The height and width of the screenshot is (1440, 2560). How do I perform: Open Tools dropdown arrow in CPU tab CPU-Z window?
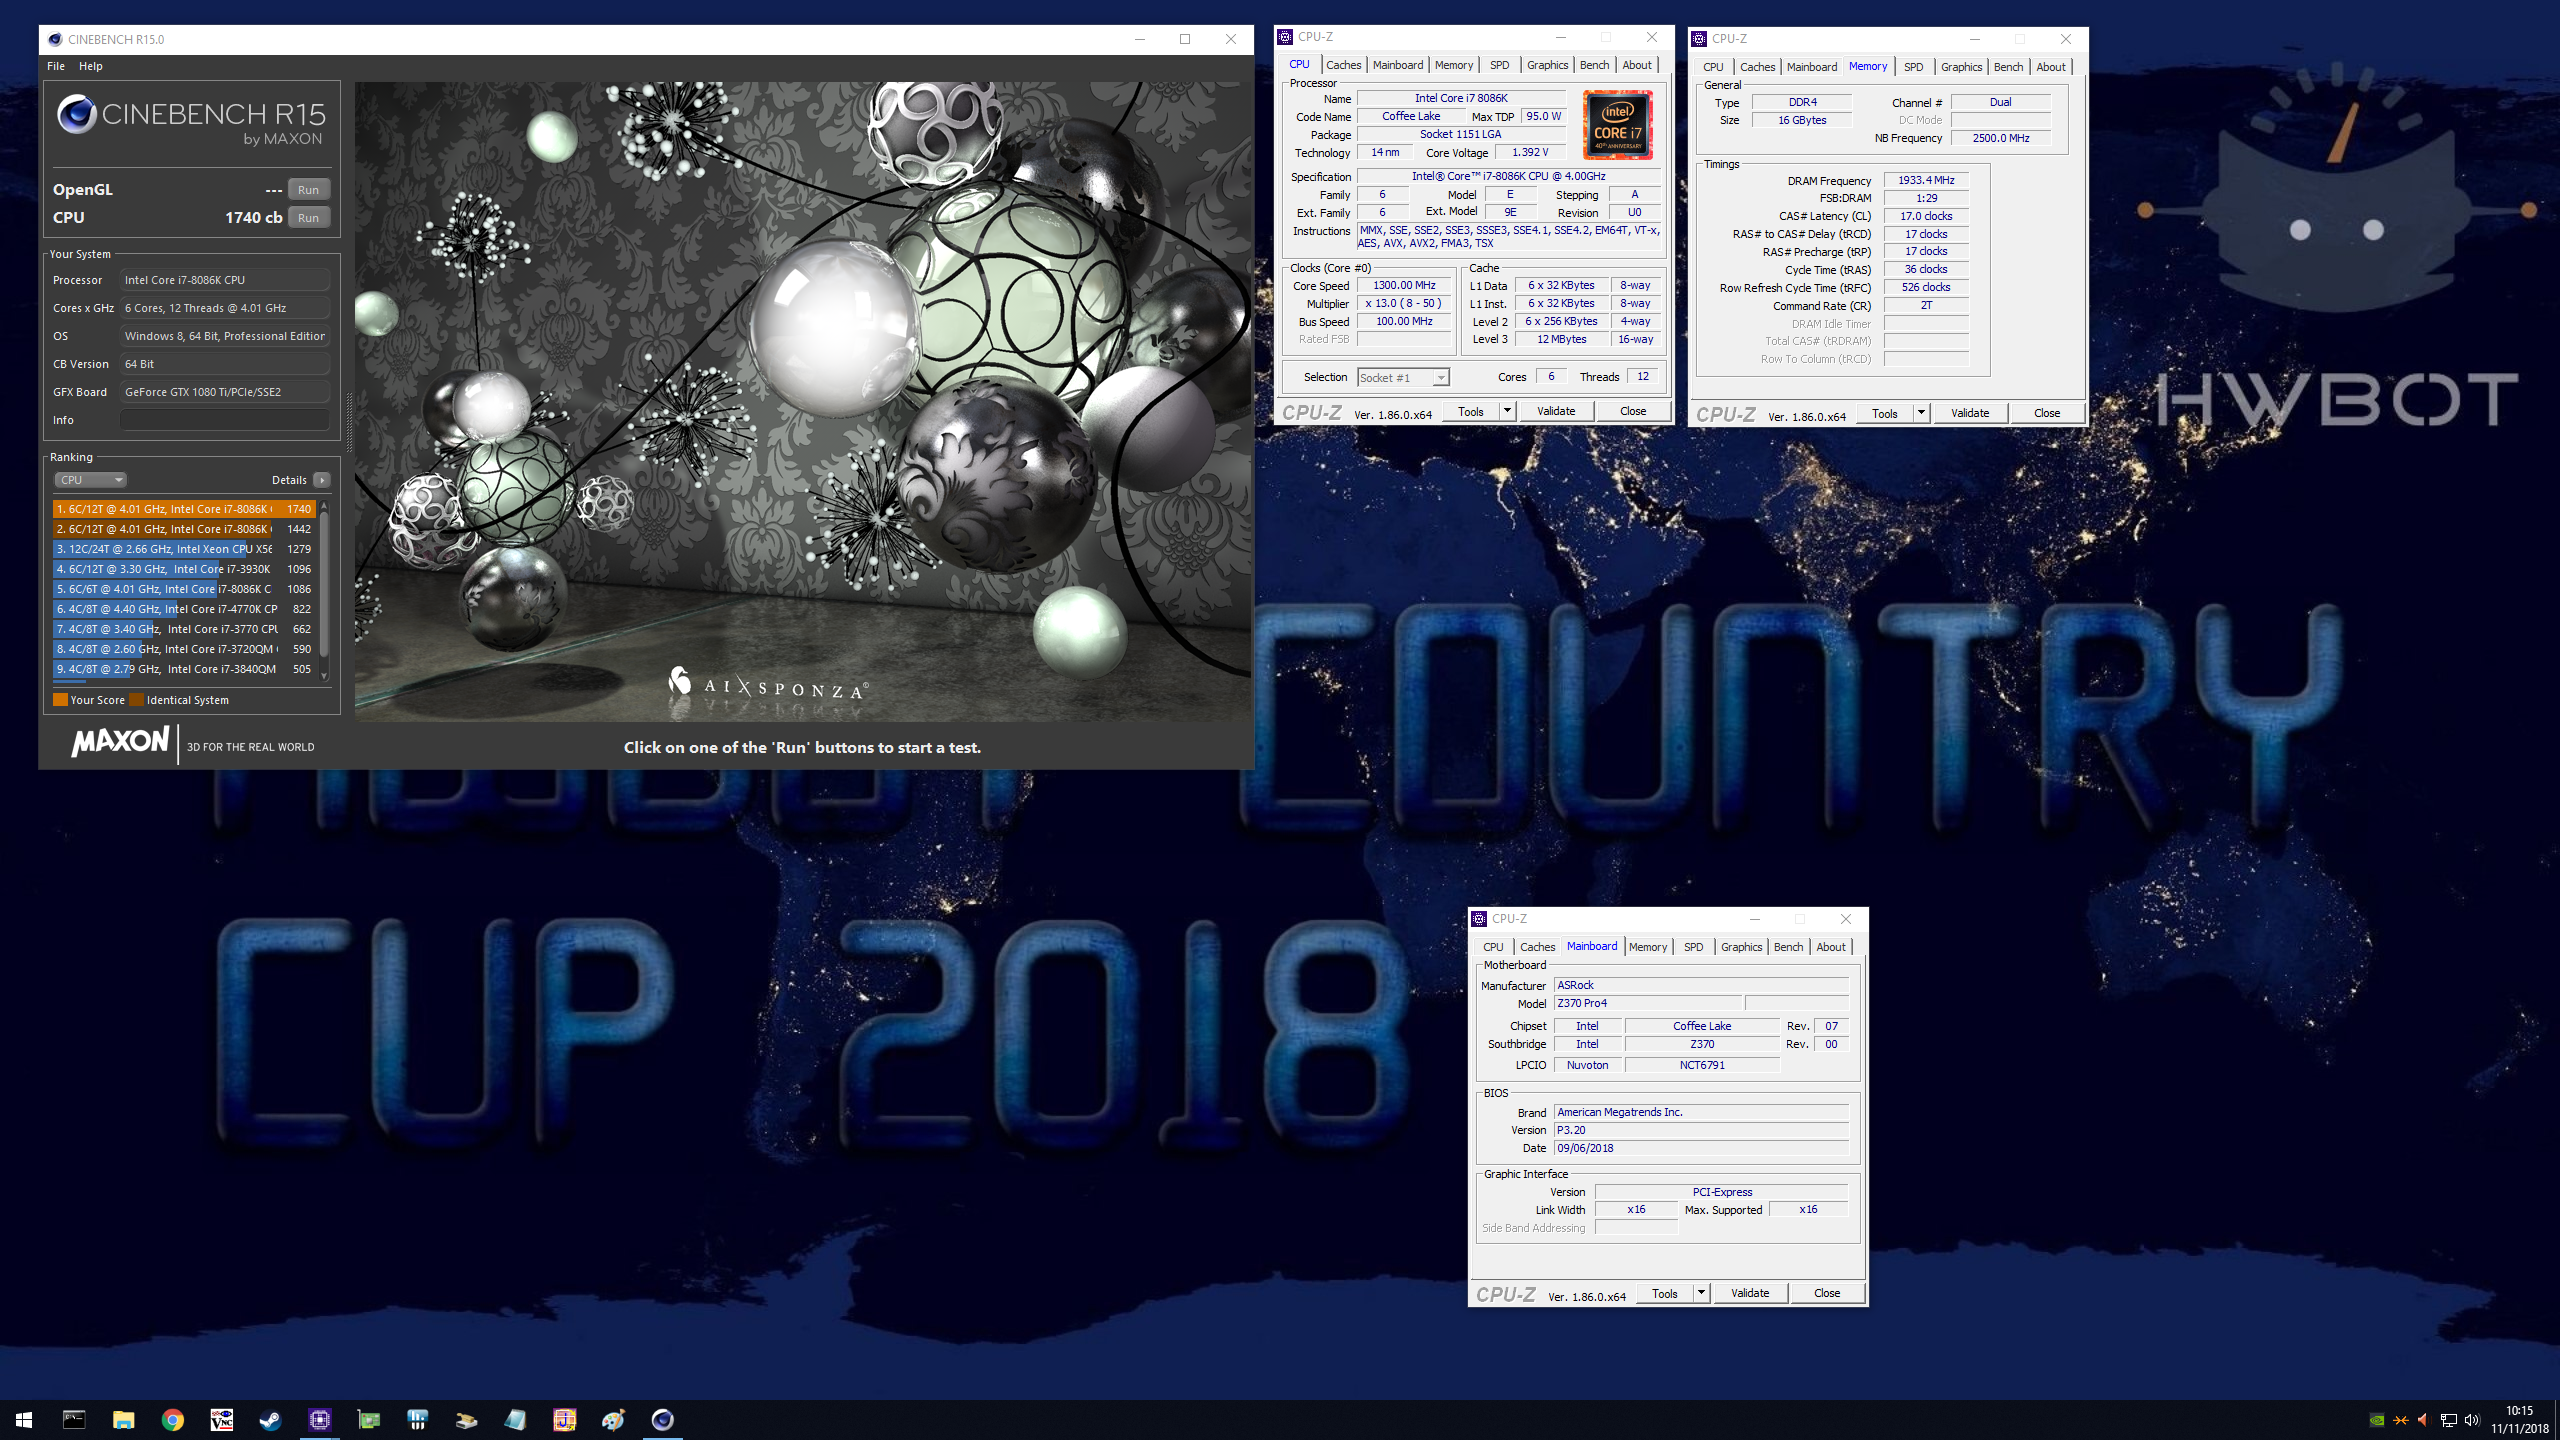[1507, 411]
